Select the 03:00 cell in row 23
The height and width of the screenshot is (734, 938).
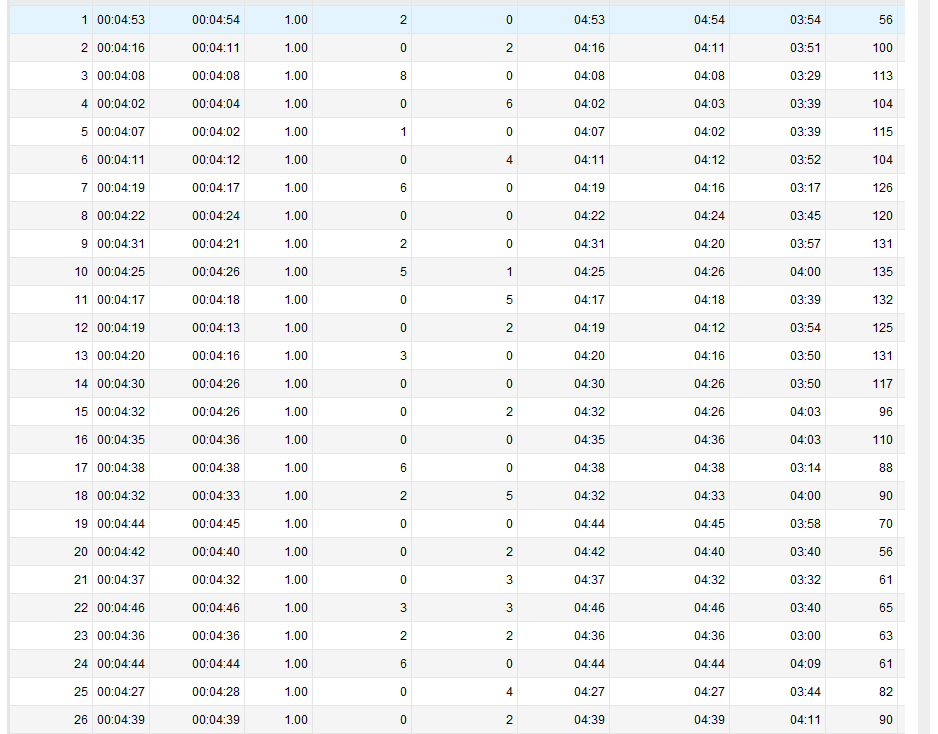coord(805,636)
